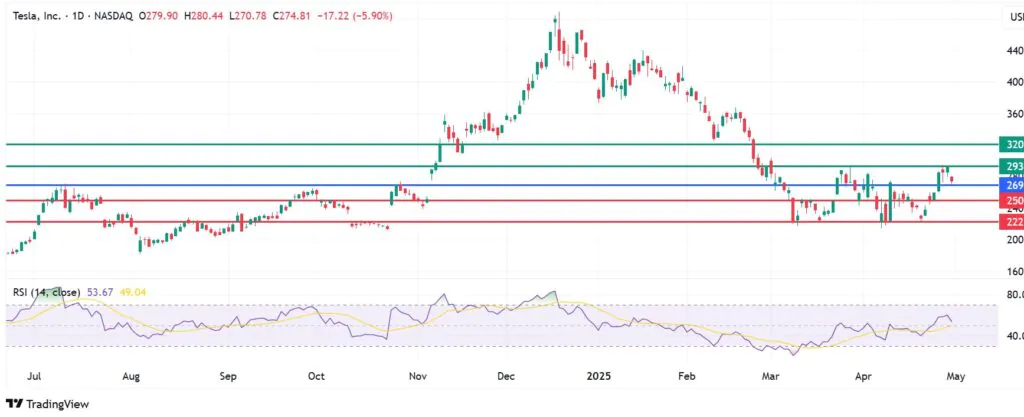The width and height of the screenshot is (1024, 417).
Task: Select the upper green horizontal resistance line
Action: (500, 144)
